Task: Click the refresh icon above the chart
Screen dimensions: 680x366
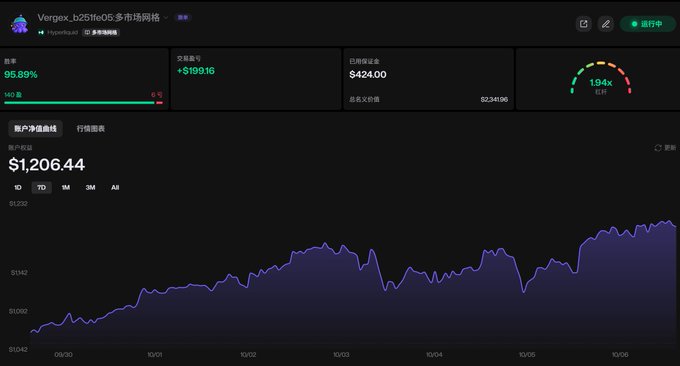Action: (657, 148)
